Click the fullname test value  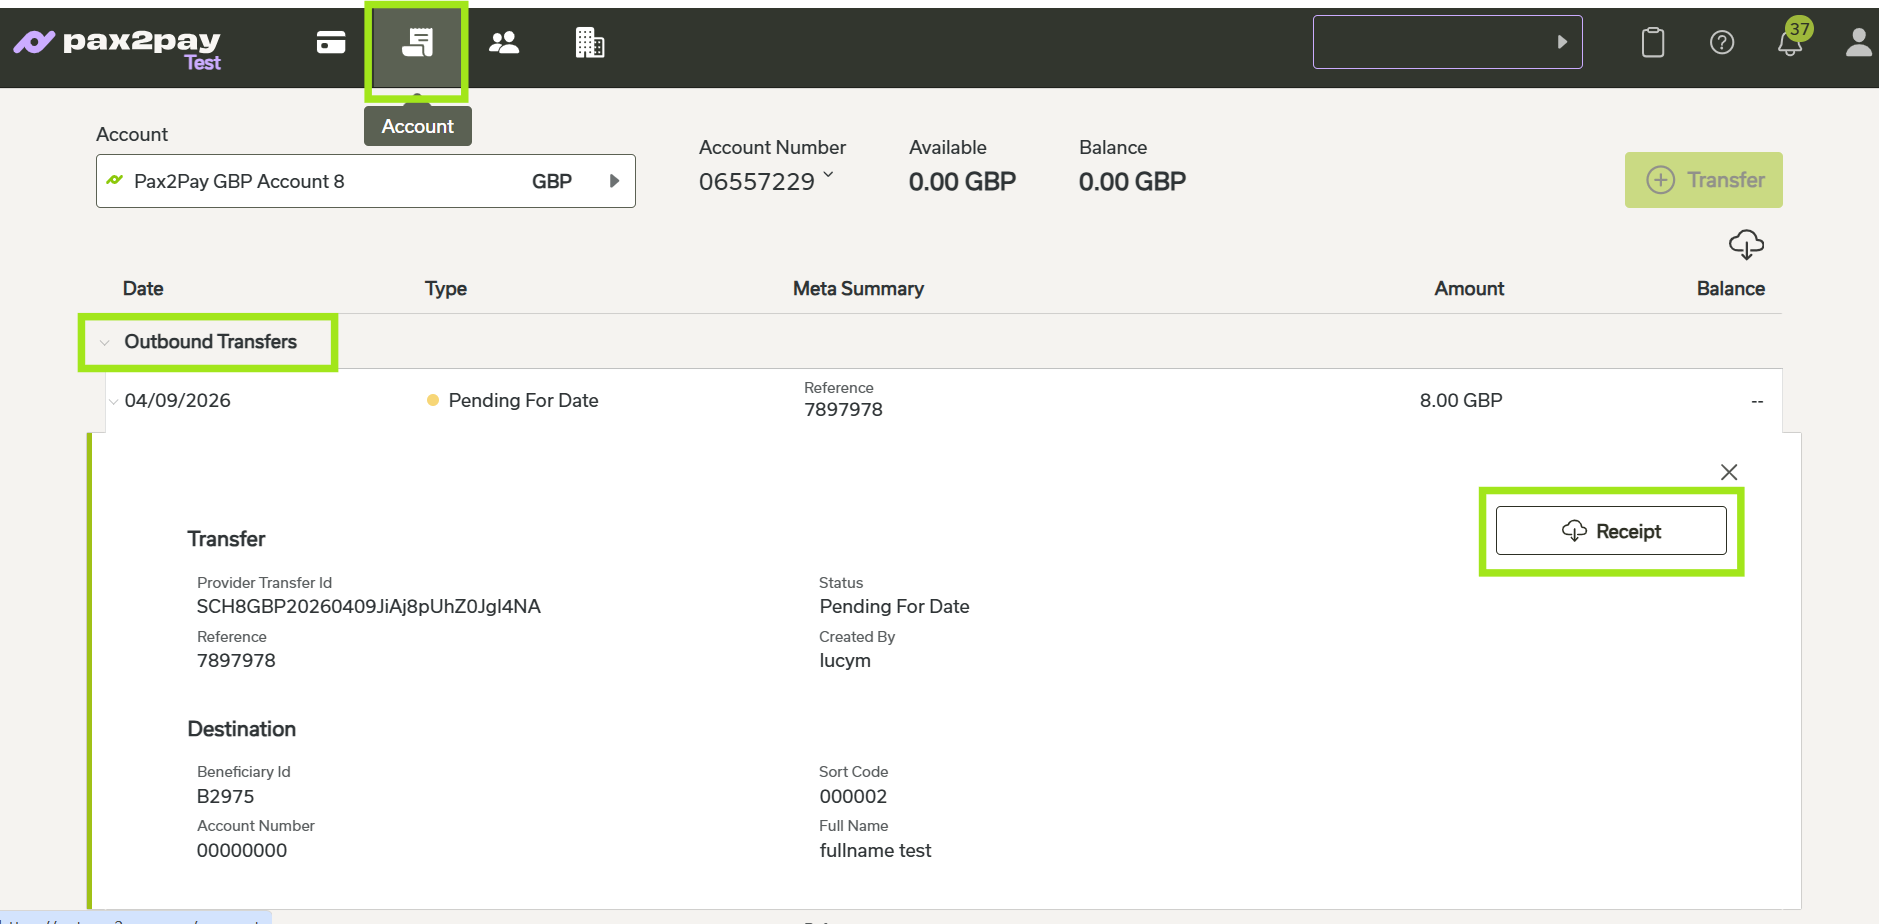[x=875, y=850]
